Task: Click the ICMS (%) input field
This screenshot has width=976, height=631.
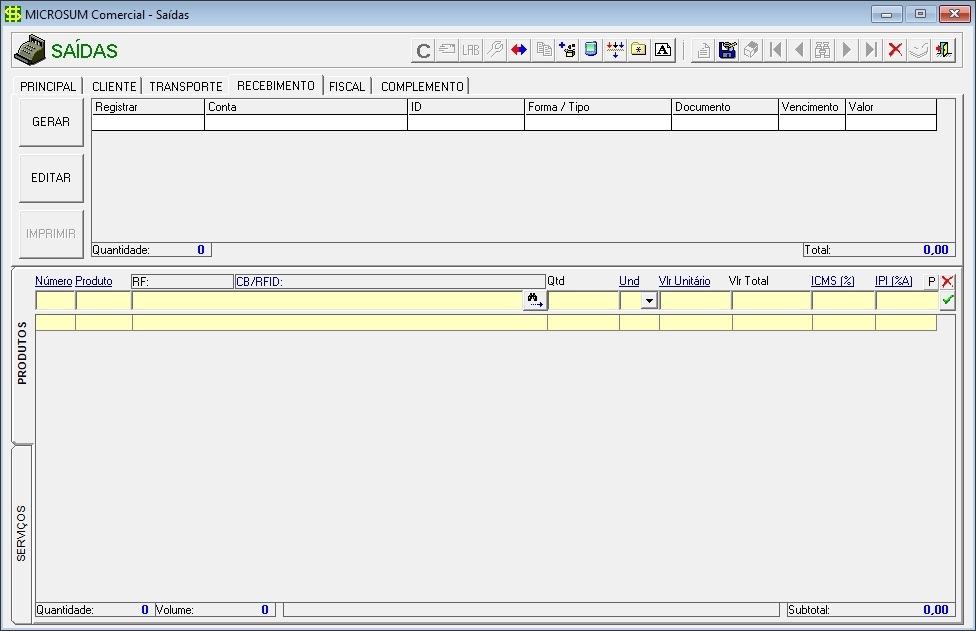Action: click(842, 300)
